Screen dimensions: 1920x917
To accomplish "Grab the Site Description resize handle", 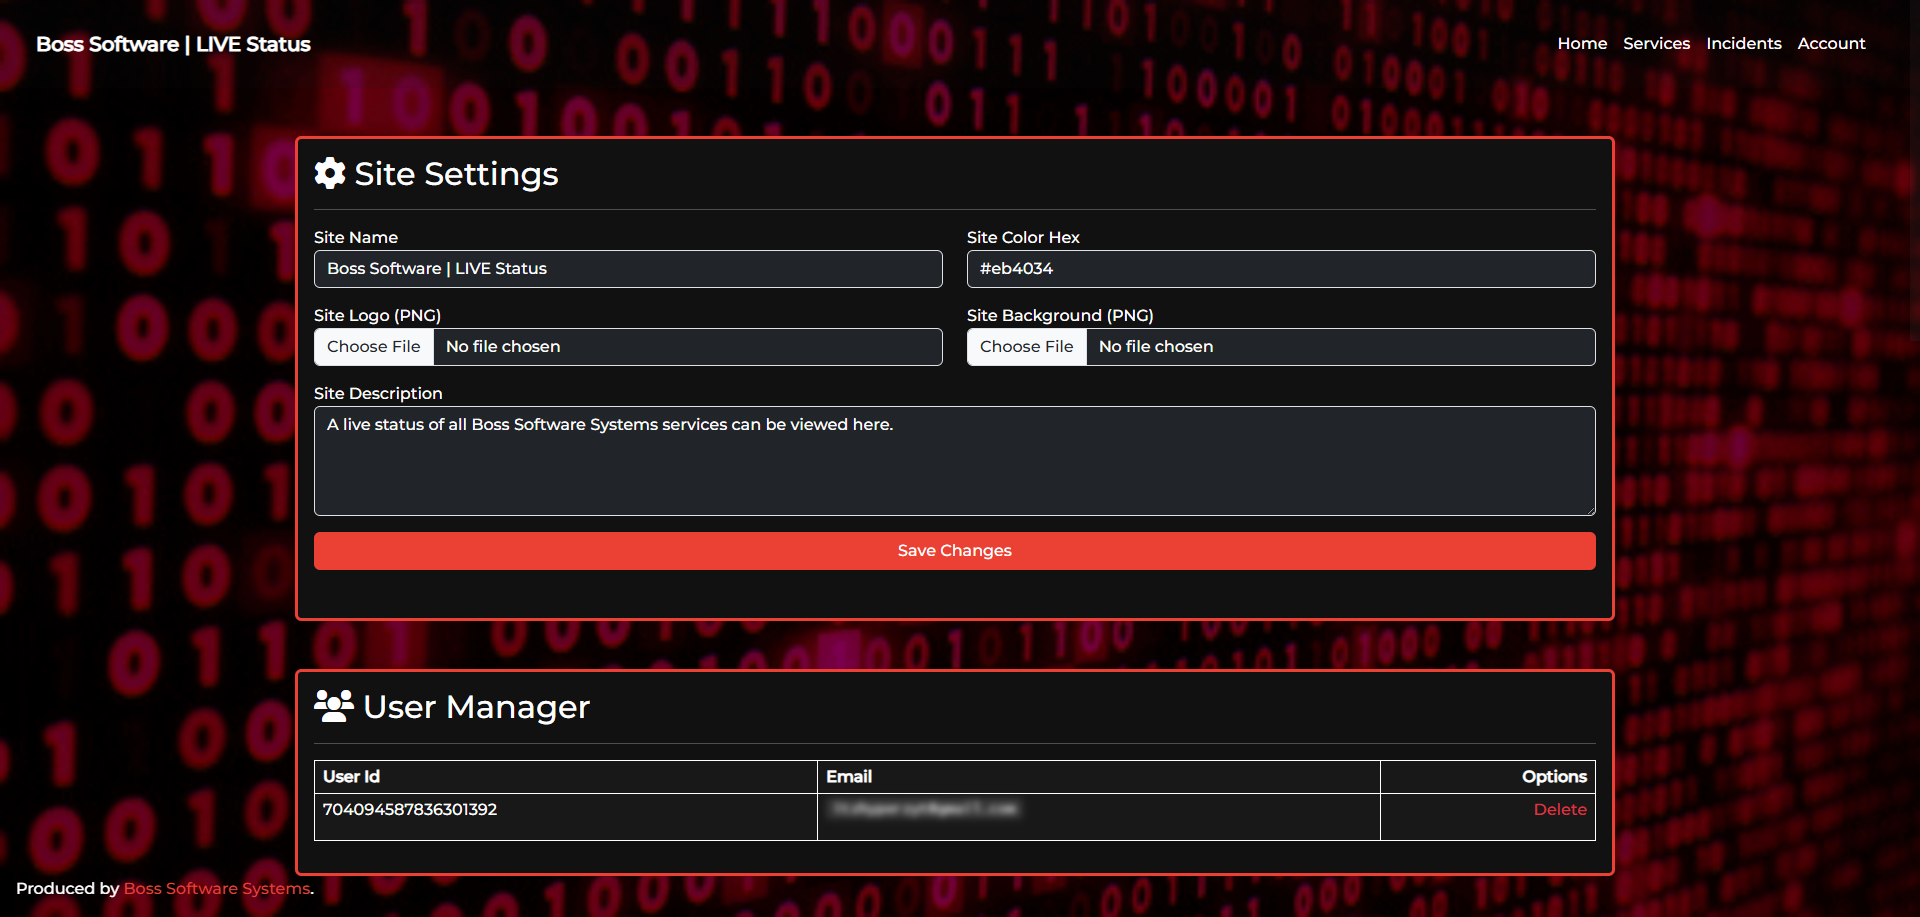I will click(1589, 509).
